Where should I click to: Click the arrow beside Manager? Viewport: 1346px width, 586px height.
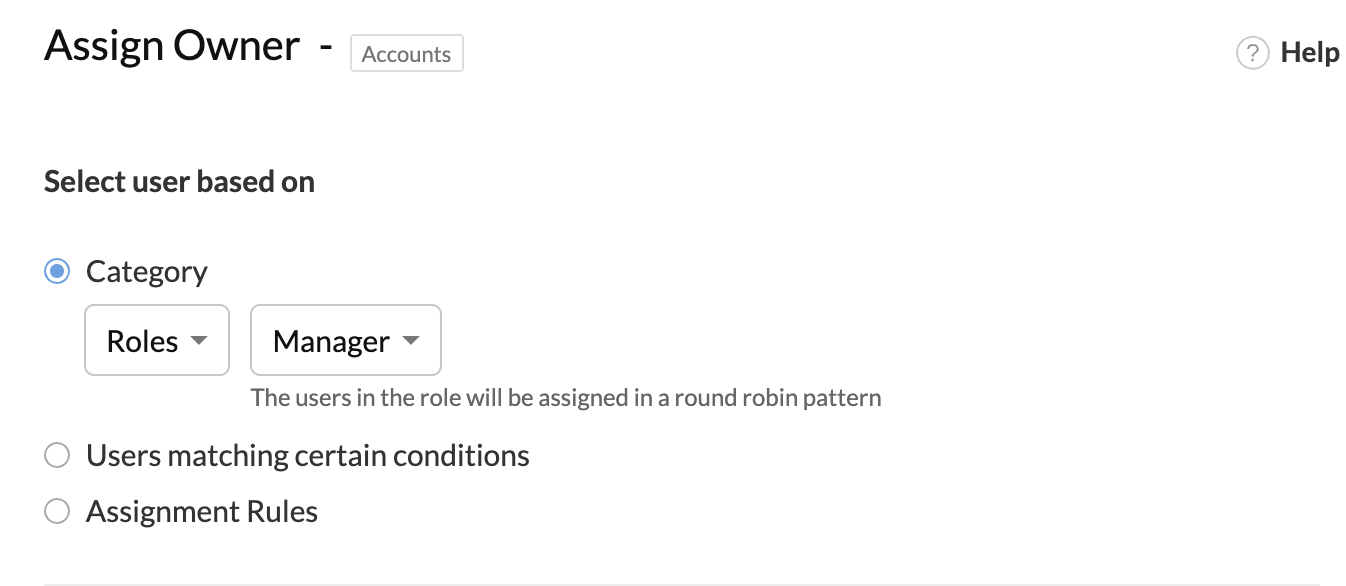pyautogui.click(x=410, y=341)
